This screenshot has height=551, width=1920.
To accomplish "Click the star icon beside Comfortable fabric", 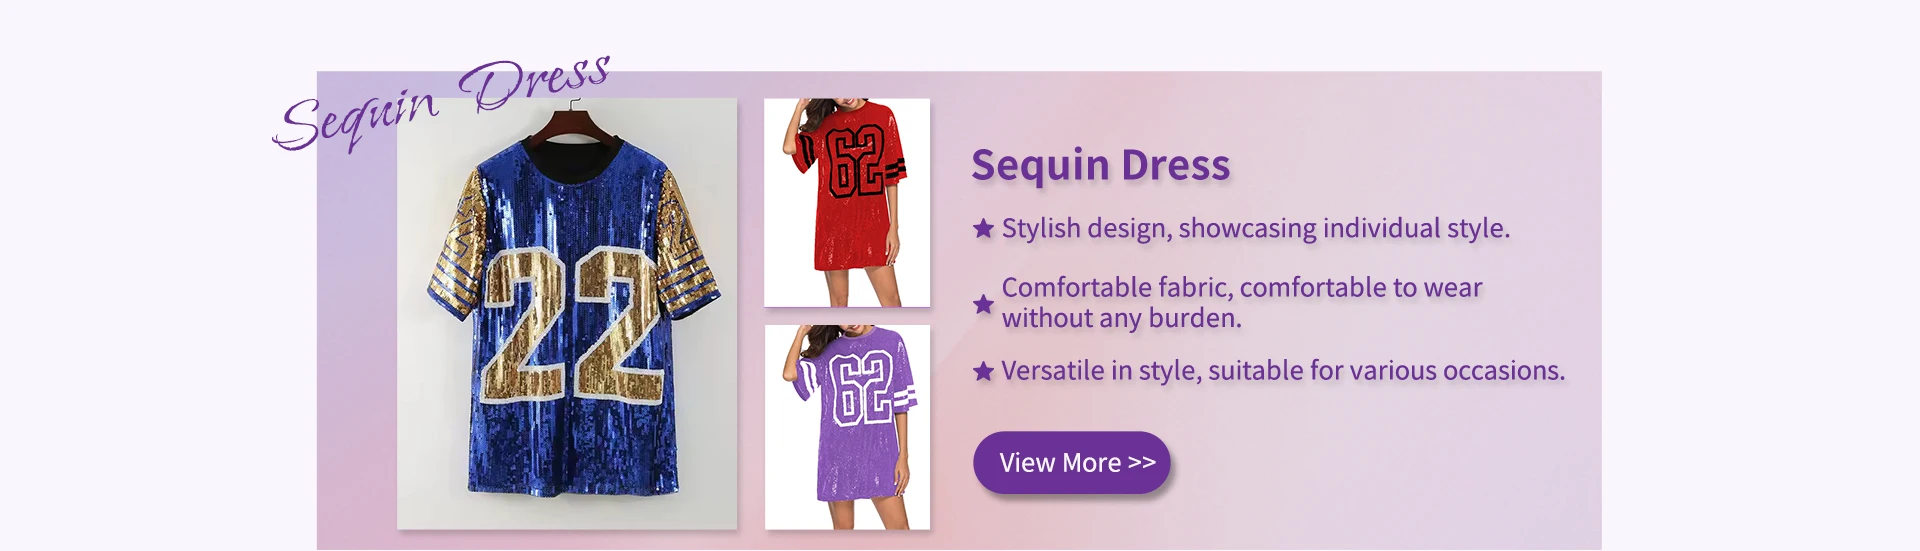I will pos(984,304).
